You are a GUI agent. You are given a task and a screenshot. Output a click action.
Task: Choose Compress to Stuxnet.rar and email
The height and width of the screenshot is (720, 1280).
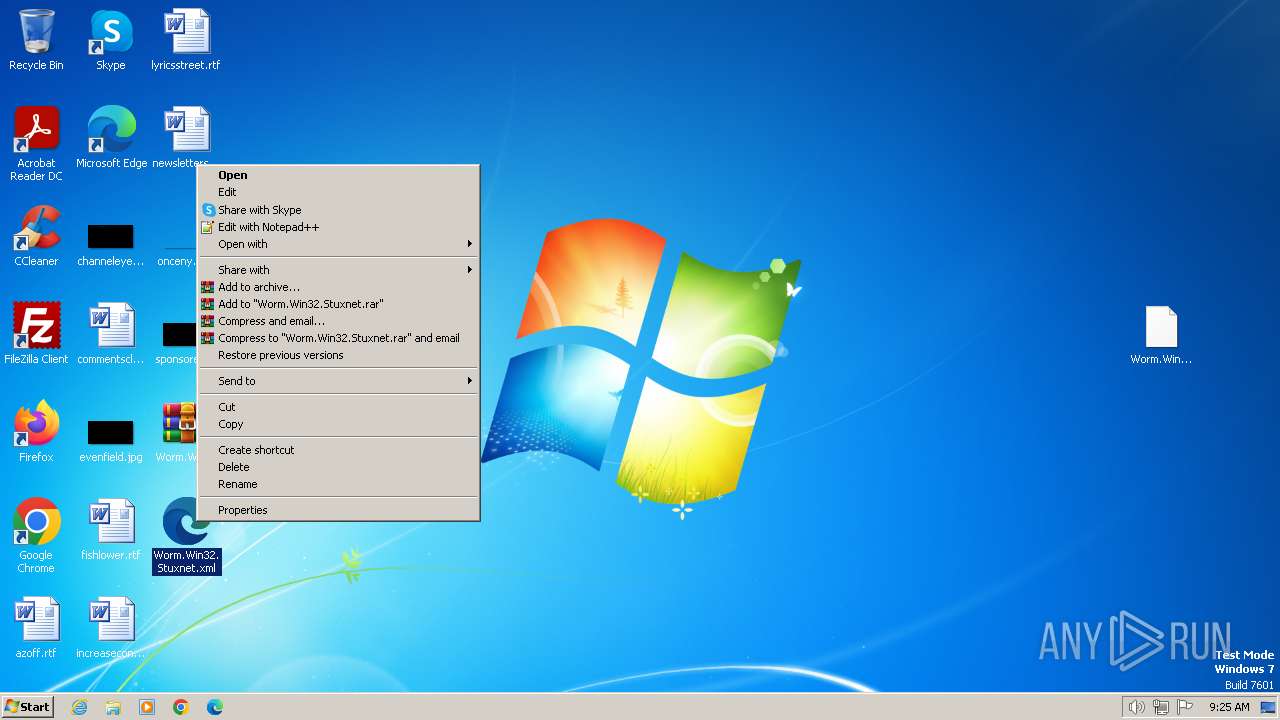pyautogui.click(x=339, y=338)
